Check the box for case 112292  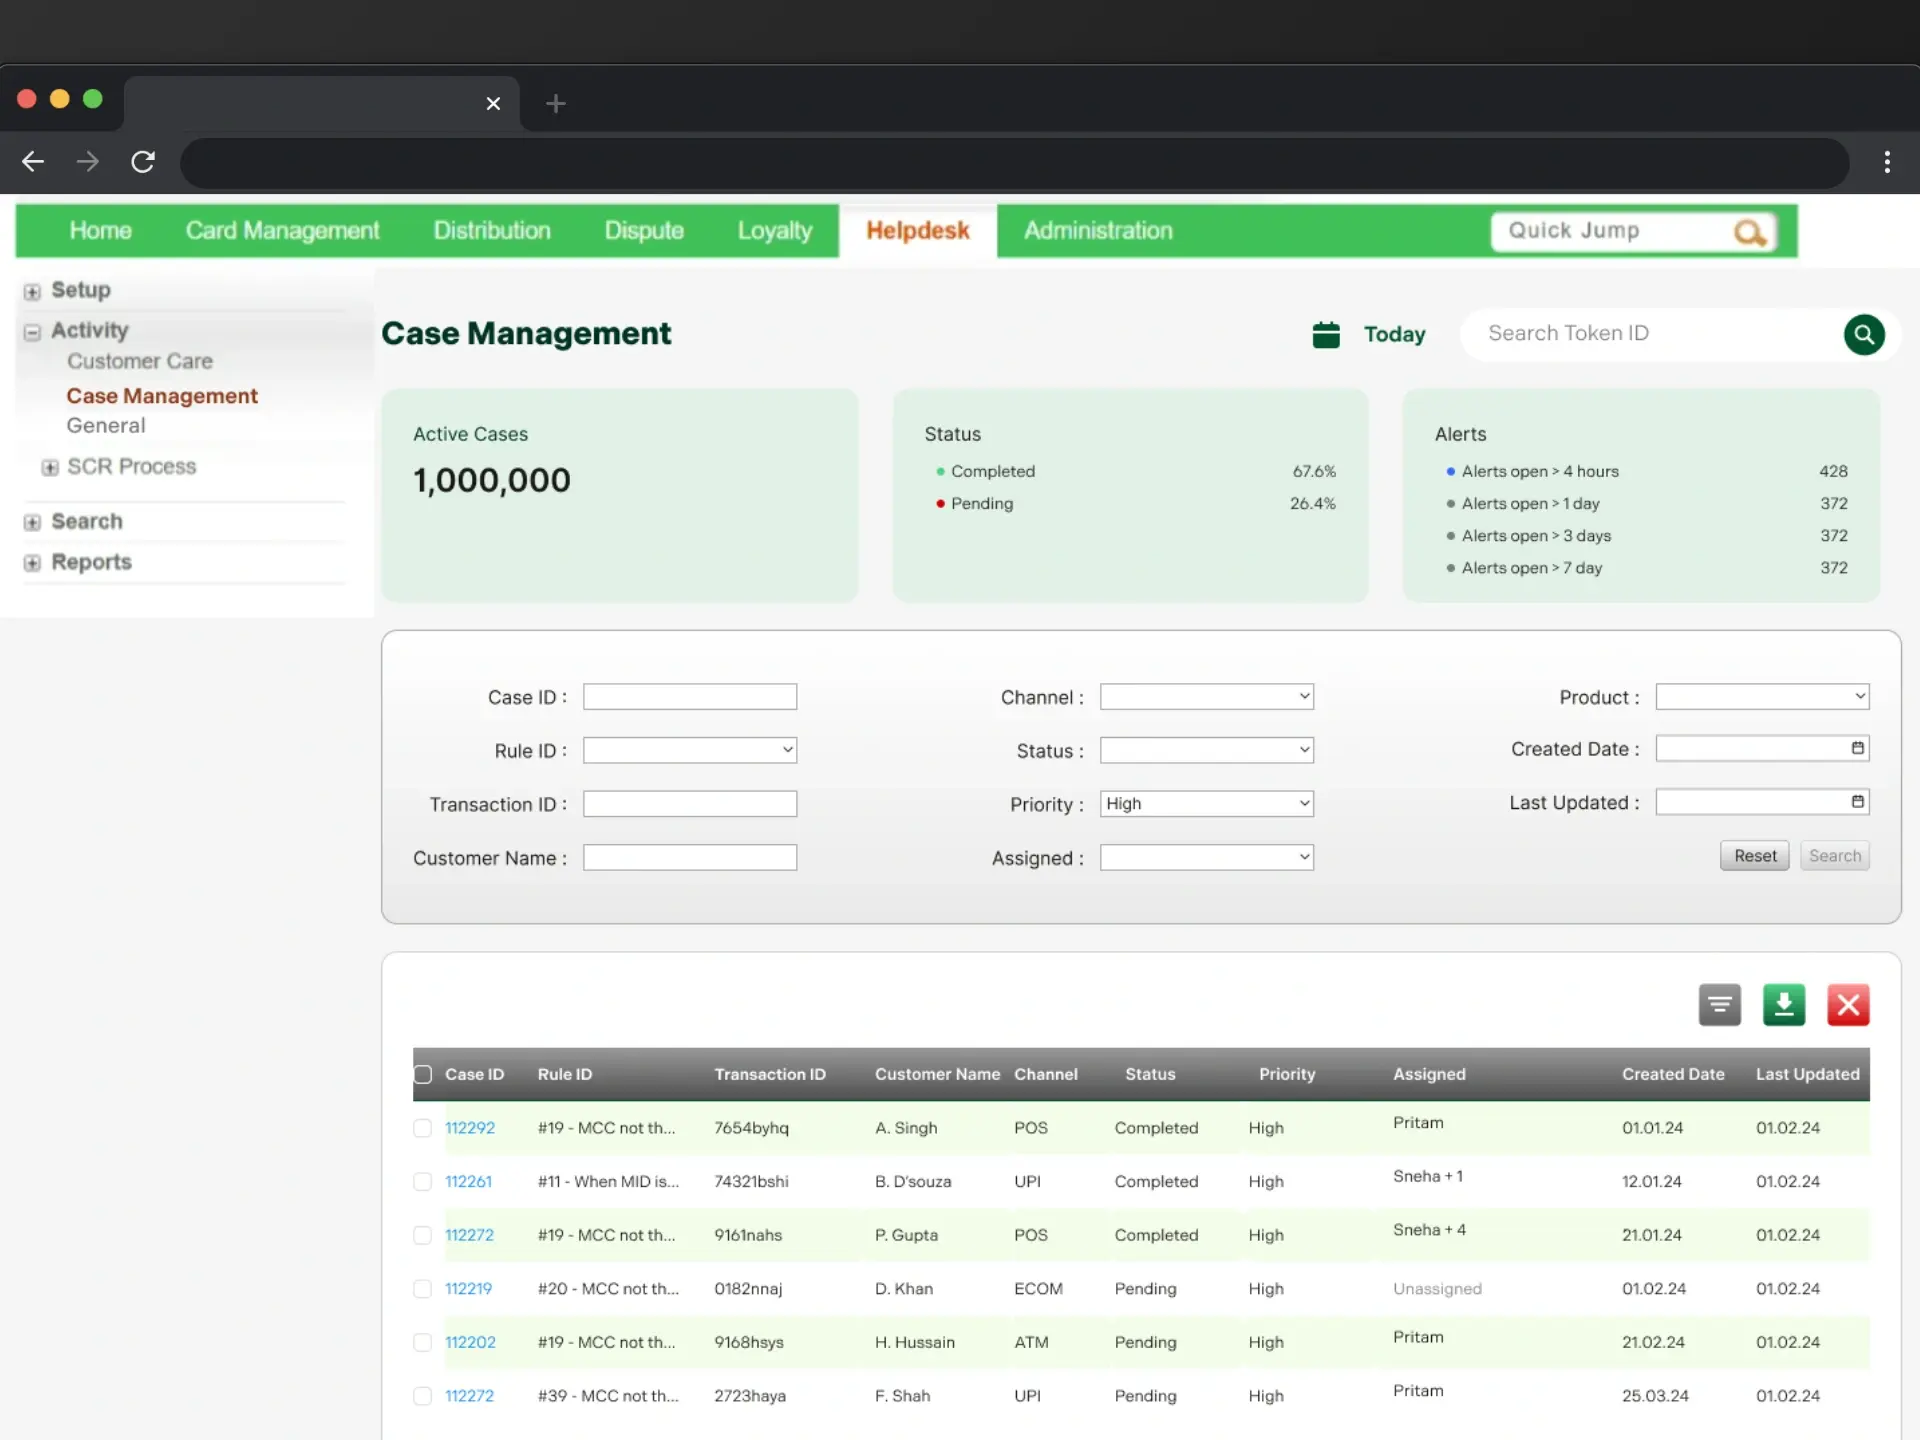[x=422, y=1128]
